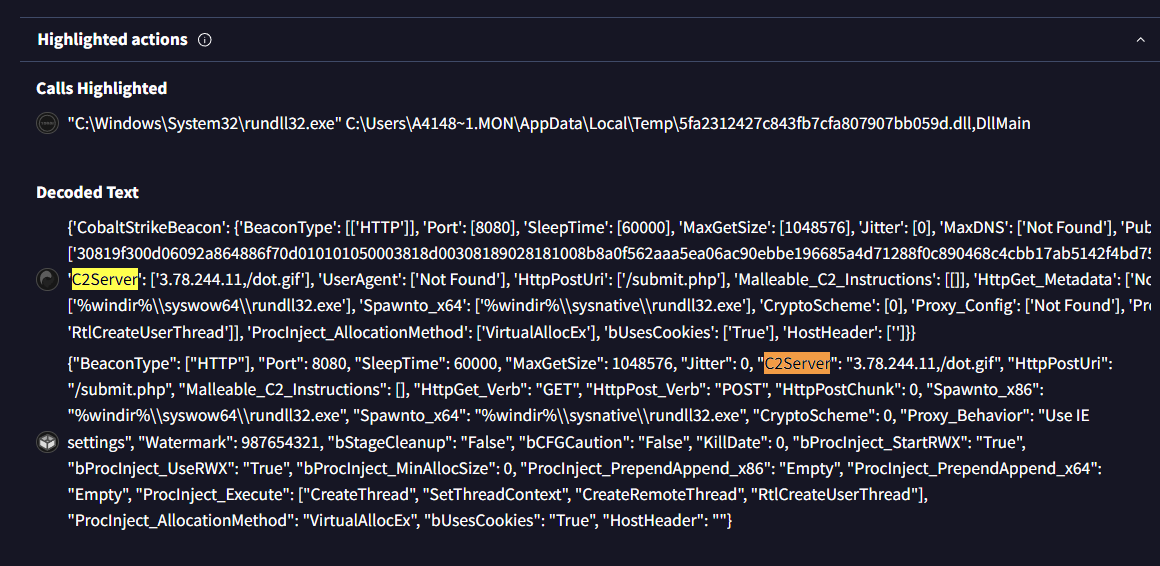The height and width of the screenshot is (566, 1160).
Task: Click the Decoded Text heading
Action: (x=87, y=193)
